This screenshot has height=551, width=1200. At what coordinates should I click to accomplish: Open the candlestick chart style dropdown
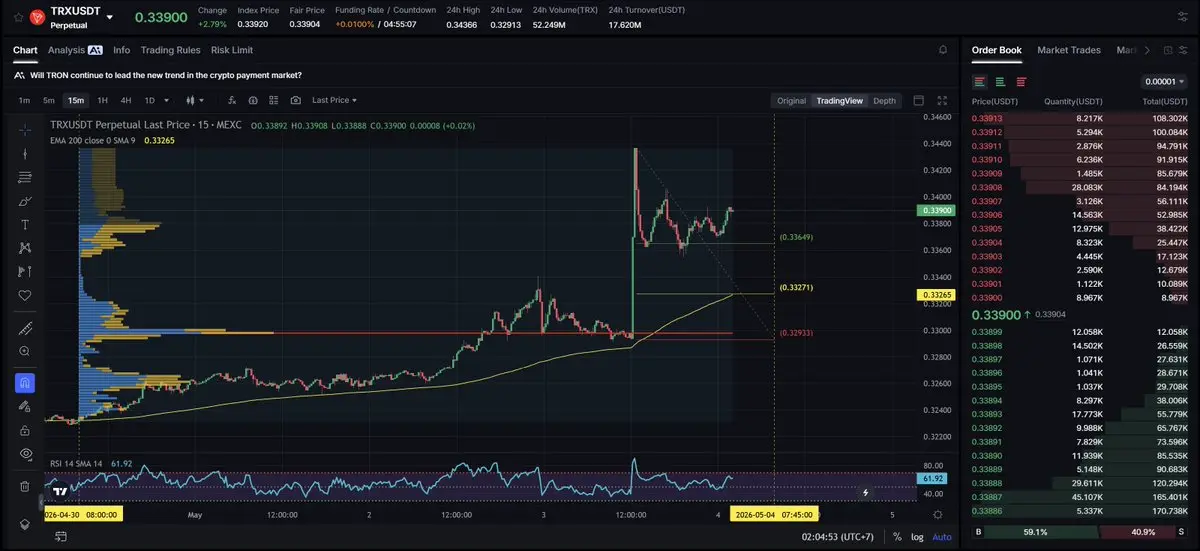coord(195,100)
